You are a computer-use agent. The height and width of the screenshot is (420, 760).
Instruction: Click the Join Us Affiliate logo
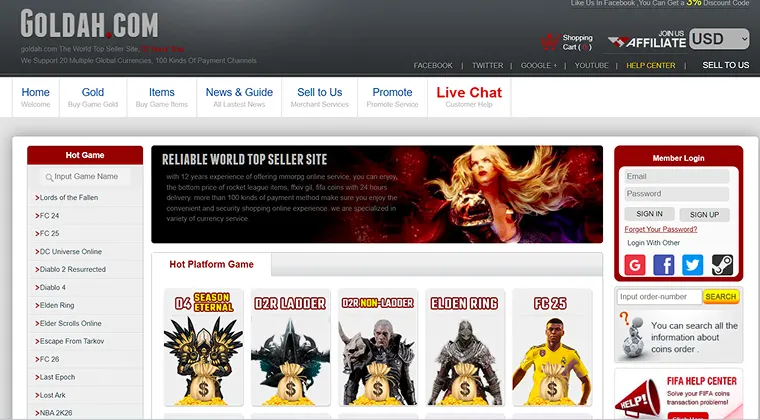coord(647,39)
